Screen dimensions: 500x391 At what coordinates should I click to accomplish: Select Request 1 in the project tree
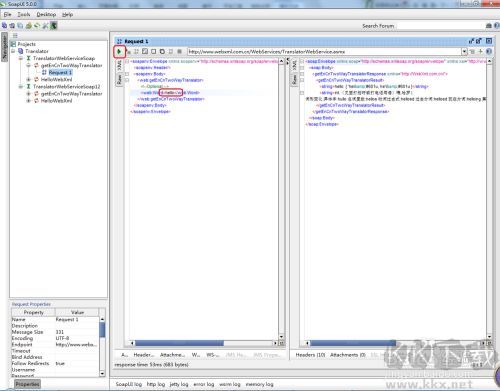click(x=60, y=72)
